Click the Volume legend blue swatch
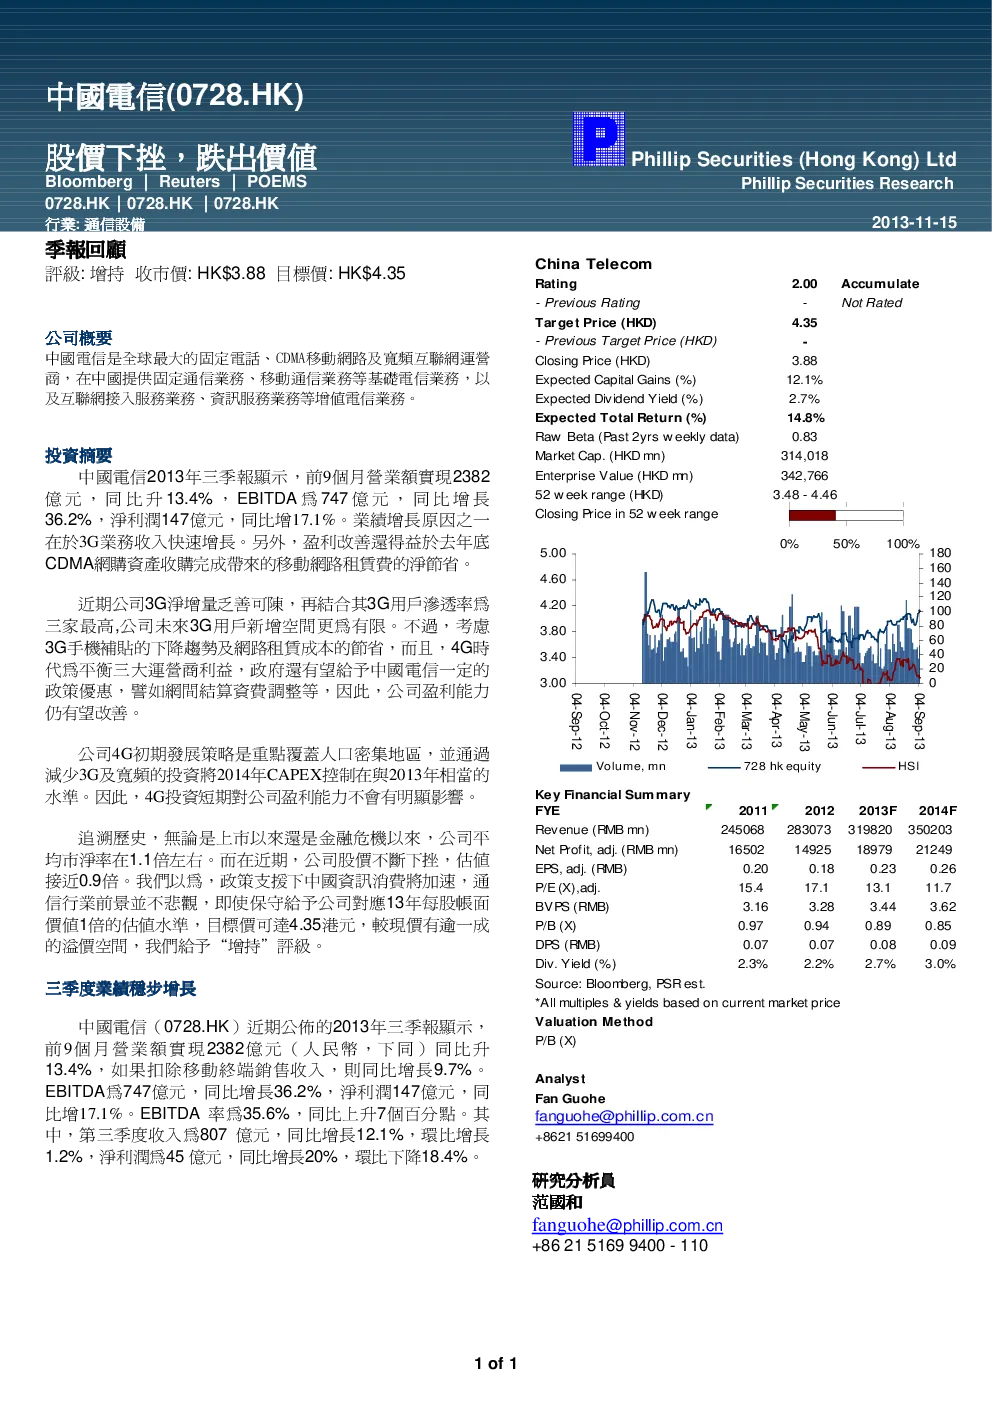The width and height of the screenshot is (992, 1403). point(576,767)
